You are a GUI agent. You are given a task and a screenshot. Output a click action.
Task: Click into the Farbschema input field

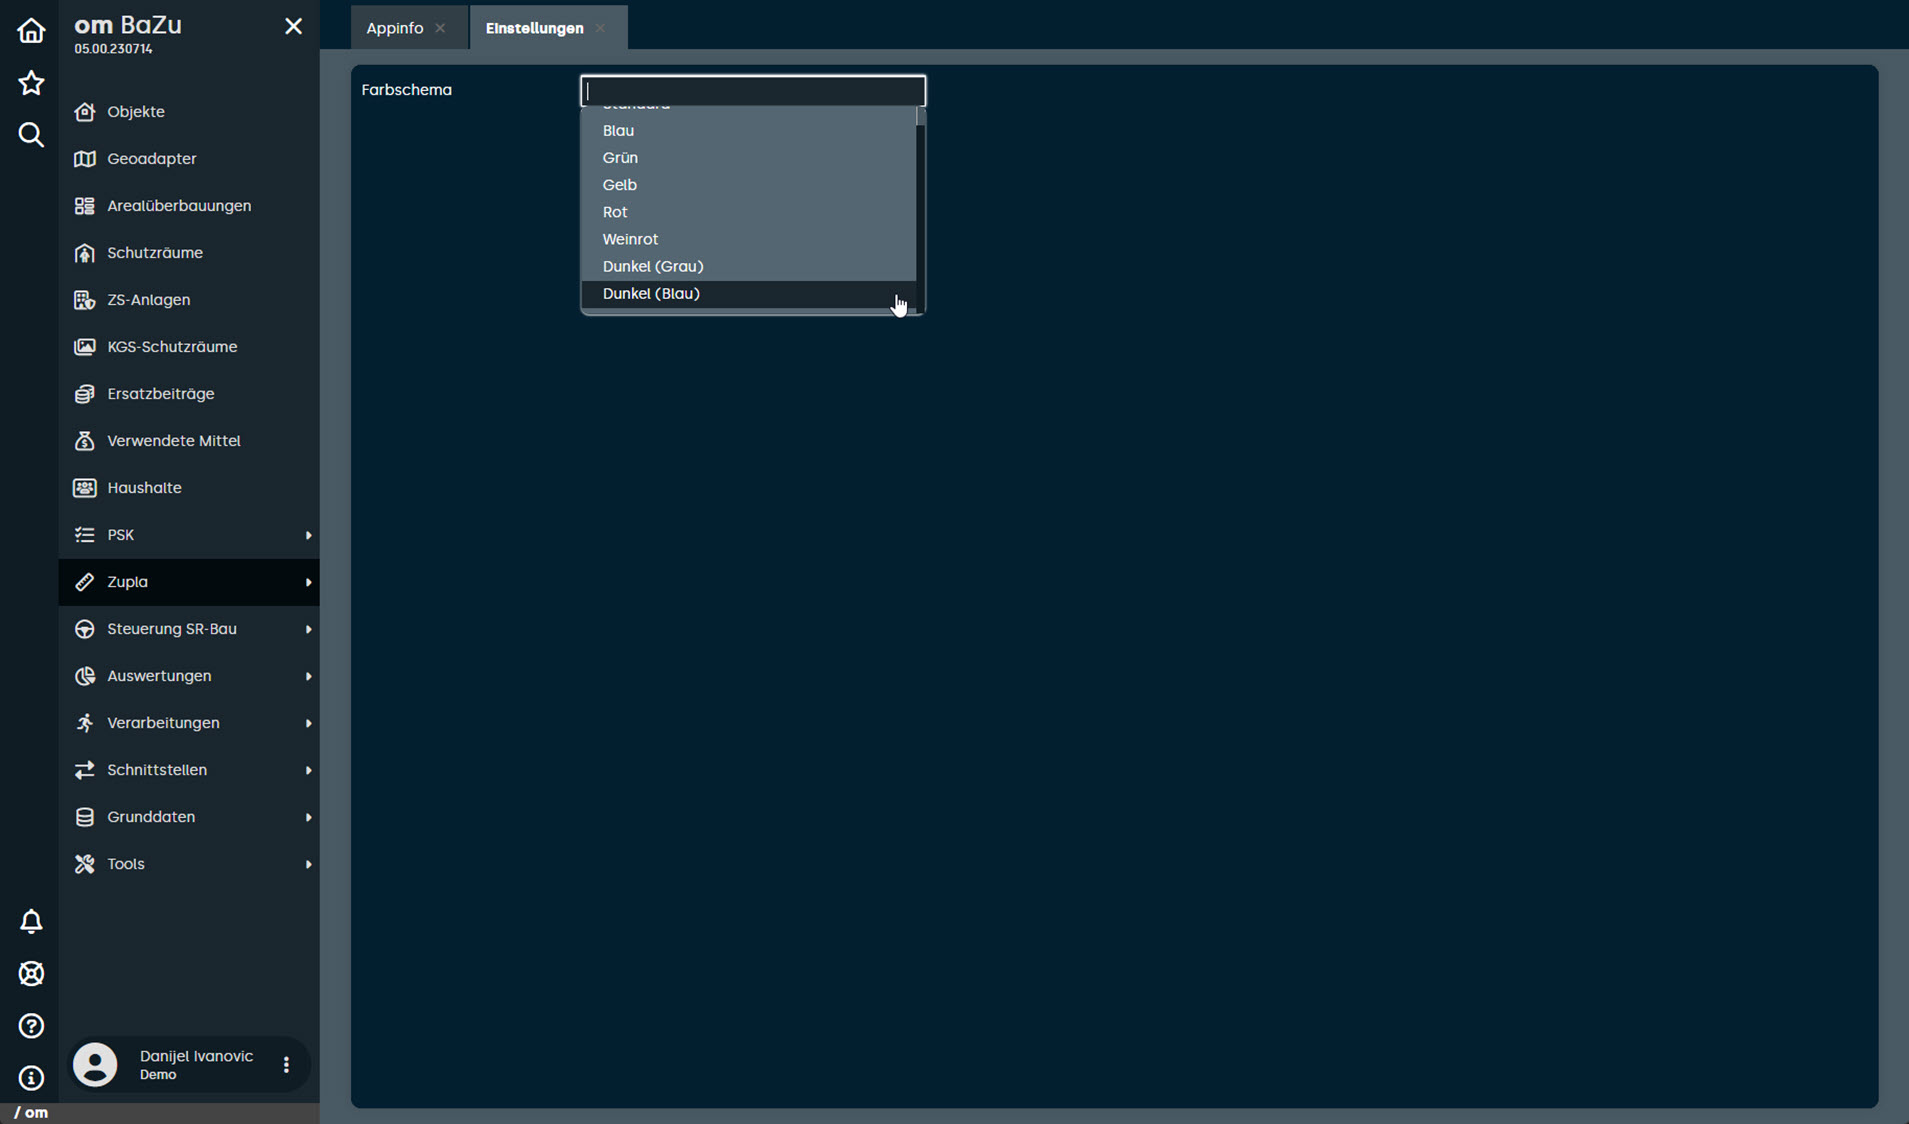[752, 90]
